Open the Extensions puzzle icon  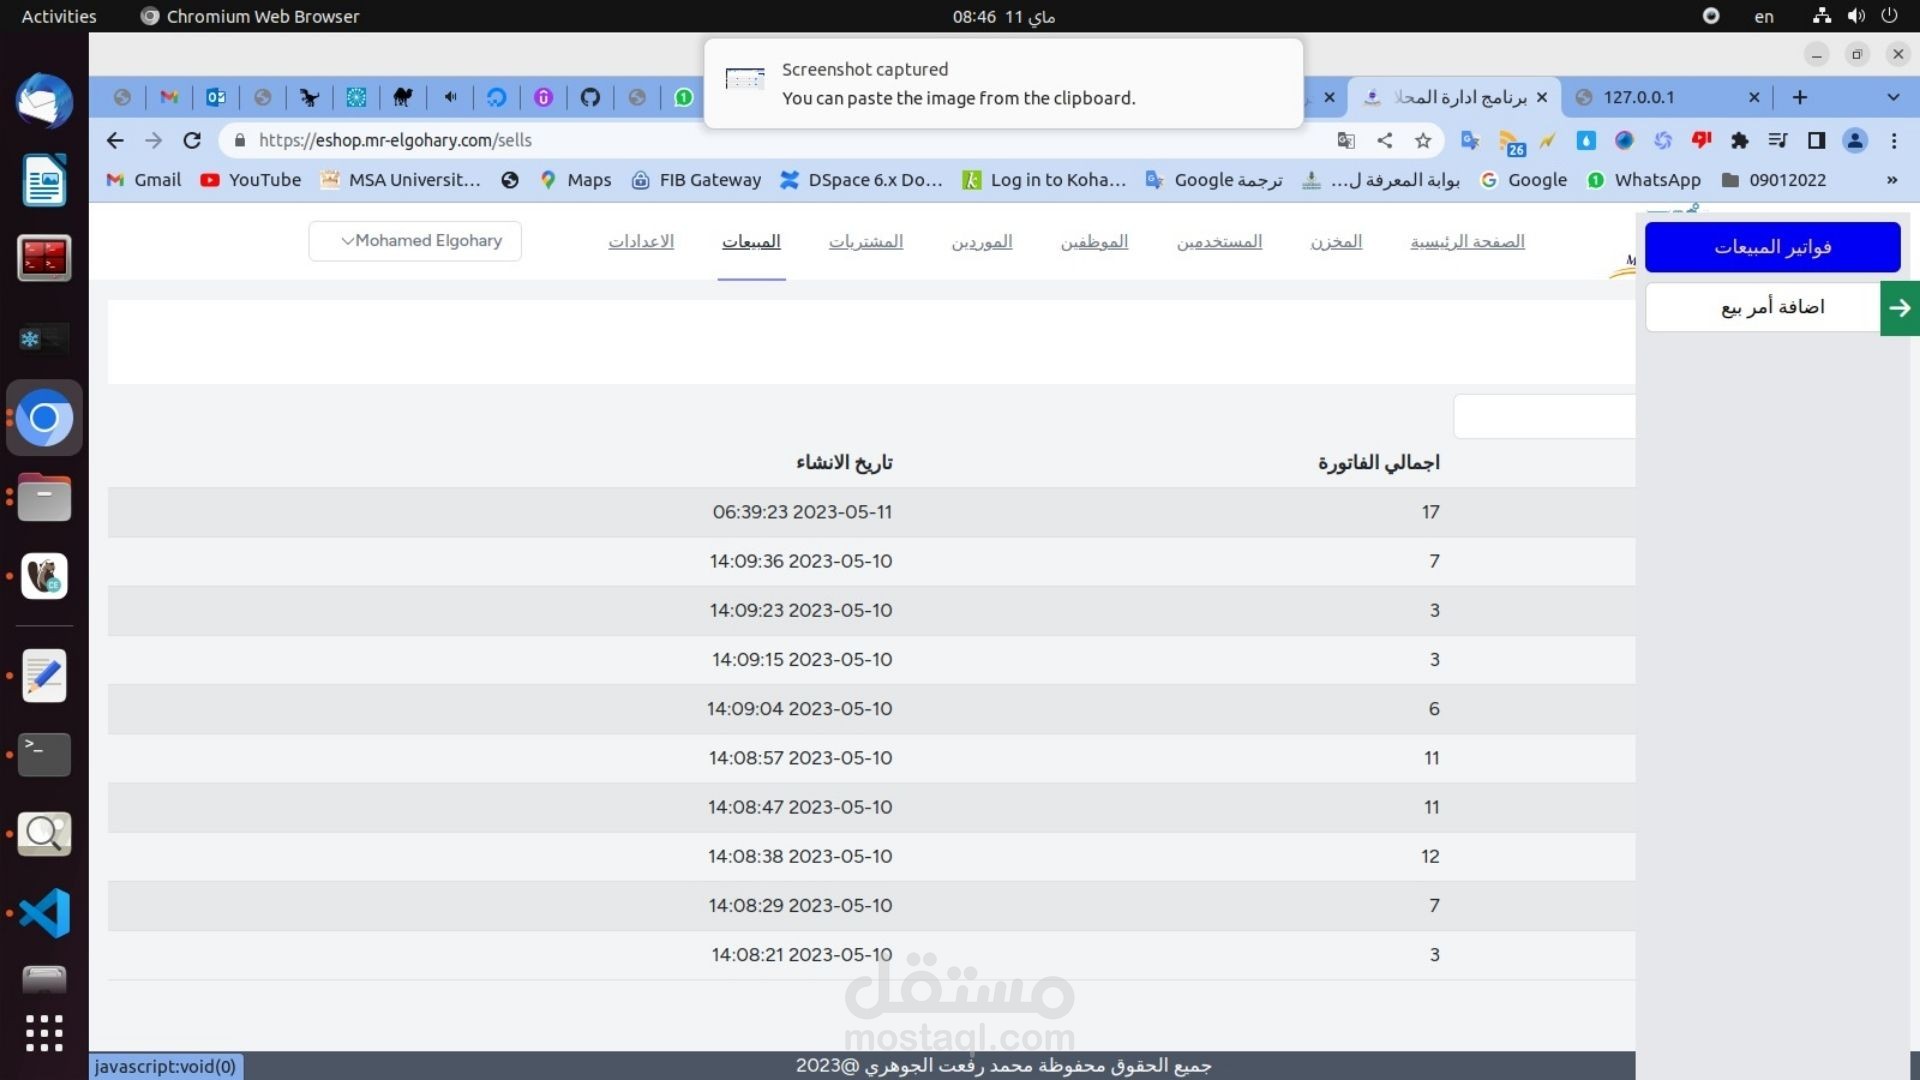1740,141
